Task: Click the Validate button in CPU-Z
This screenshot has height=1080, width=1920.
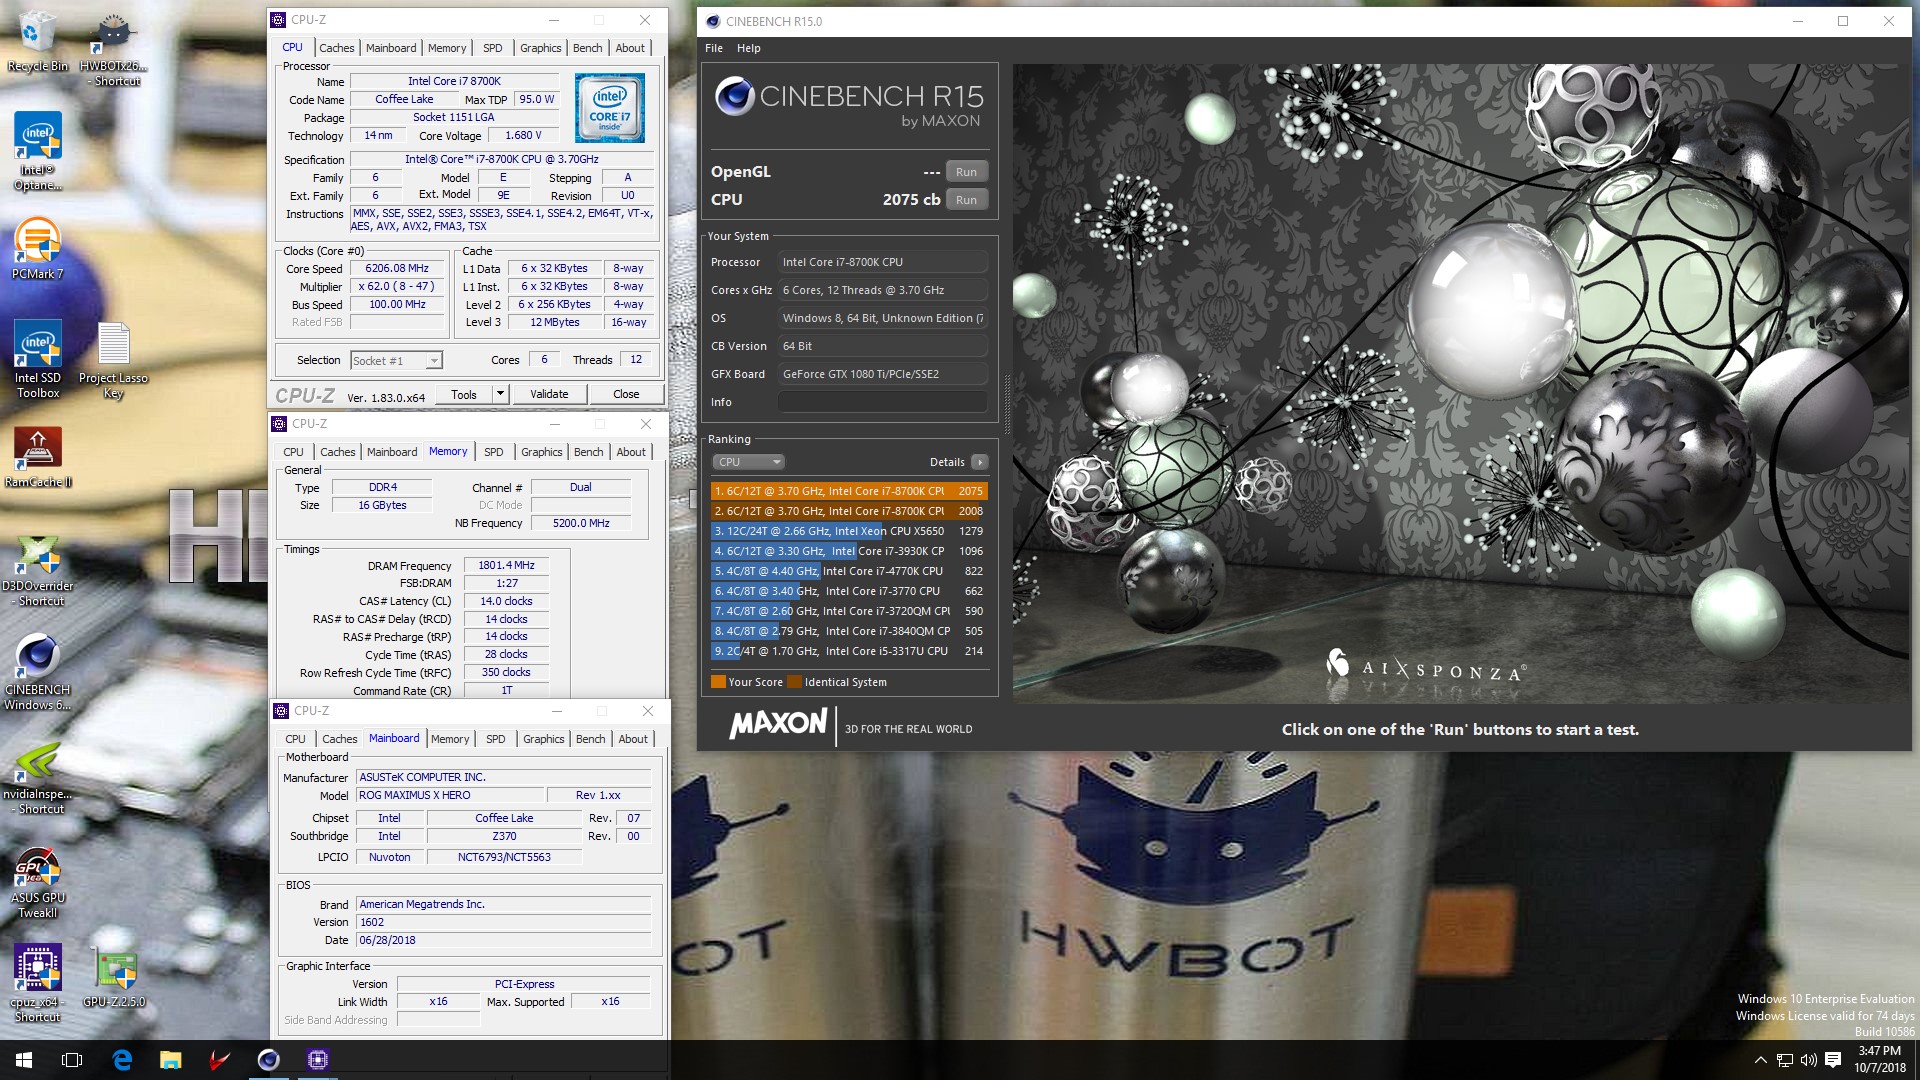Action: (549, 394)
